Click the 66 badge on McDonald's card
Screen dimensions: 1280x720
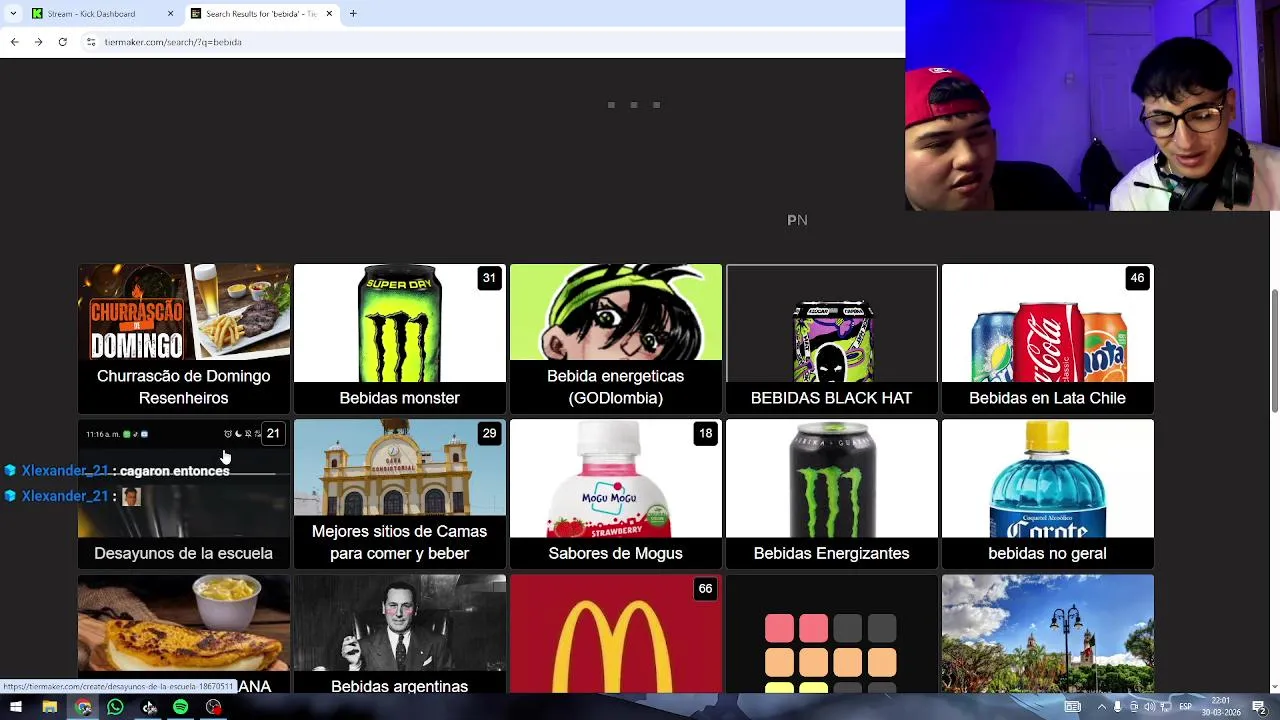click(x=705, y=589)
